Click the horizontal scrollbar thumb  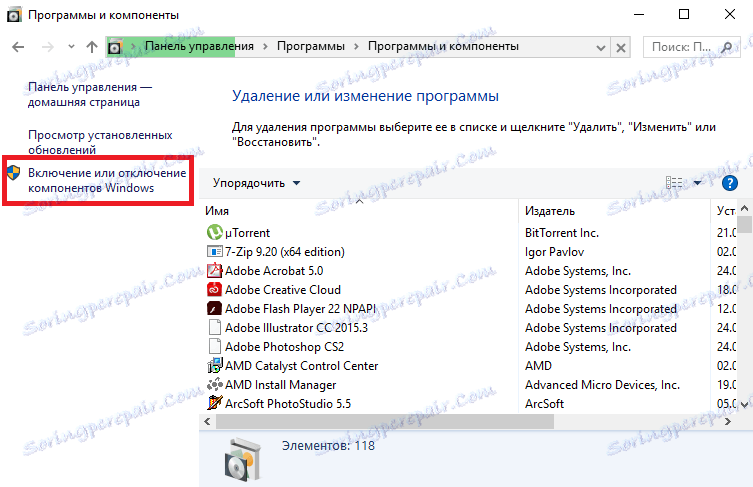(x=385, y=422)
